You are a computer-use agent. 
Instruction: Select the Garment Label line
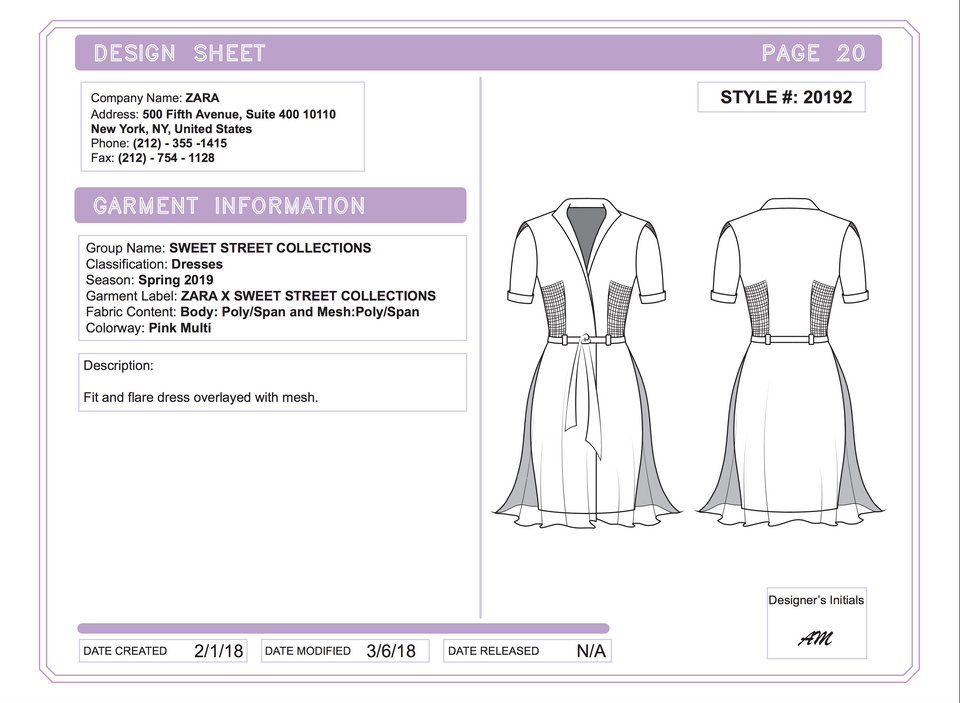point(261,296)
